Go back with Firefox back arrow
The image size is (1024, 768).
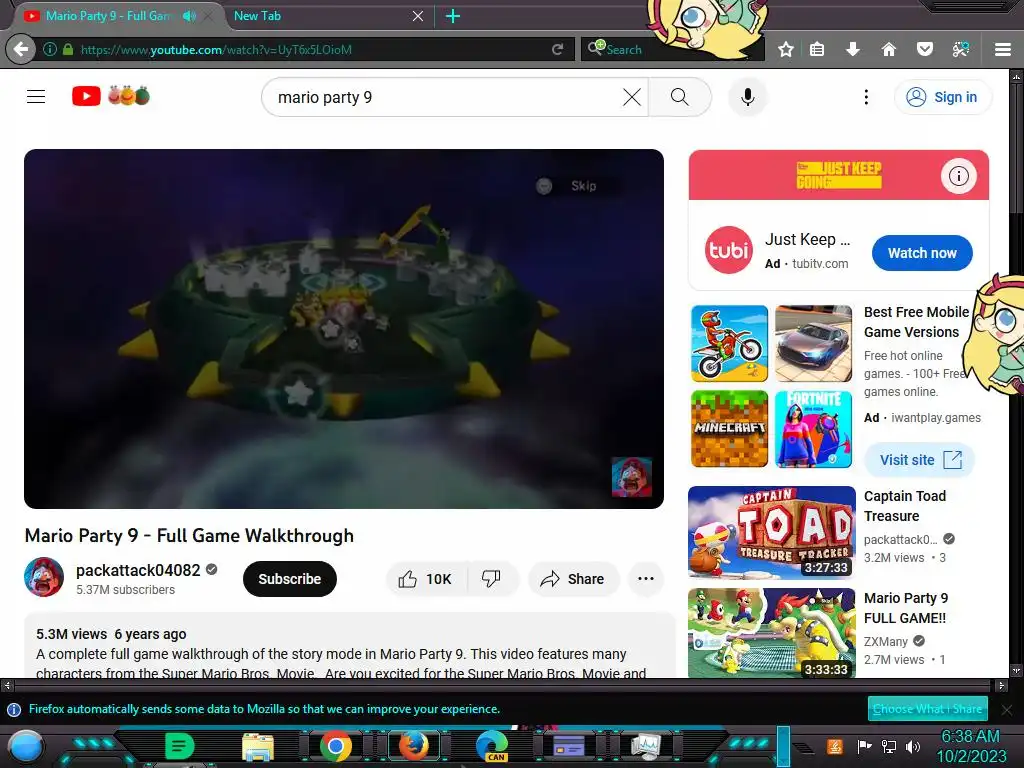21,49
